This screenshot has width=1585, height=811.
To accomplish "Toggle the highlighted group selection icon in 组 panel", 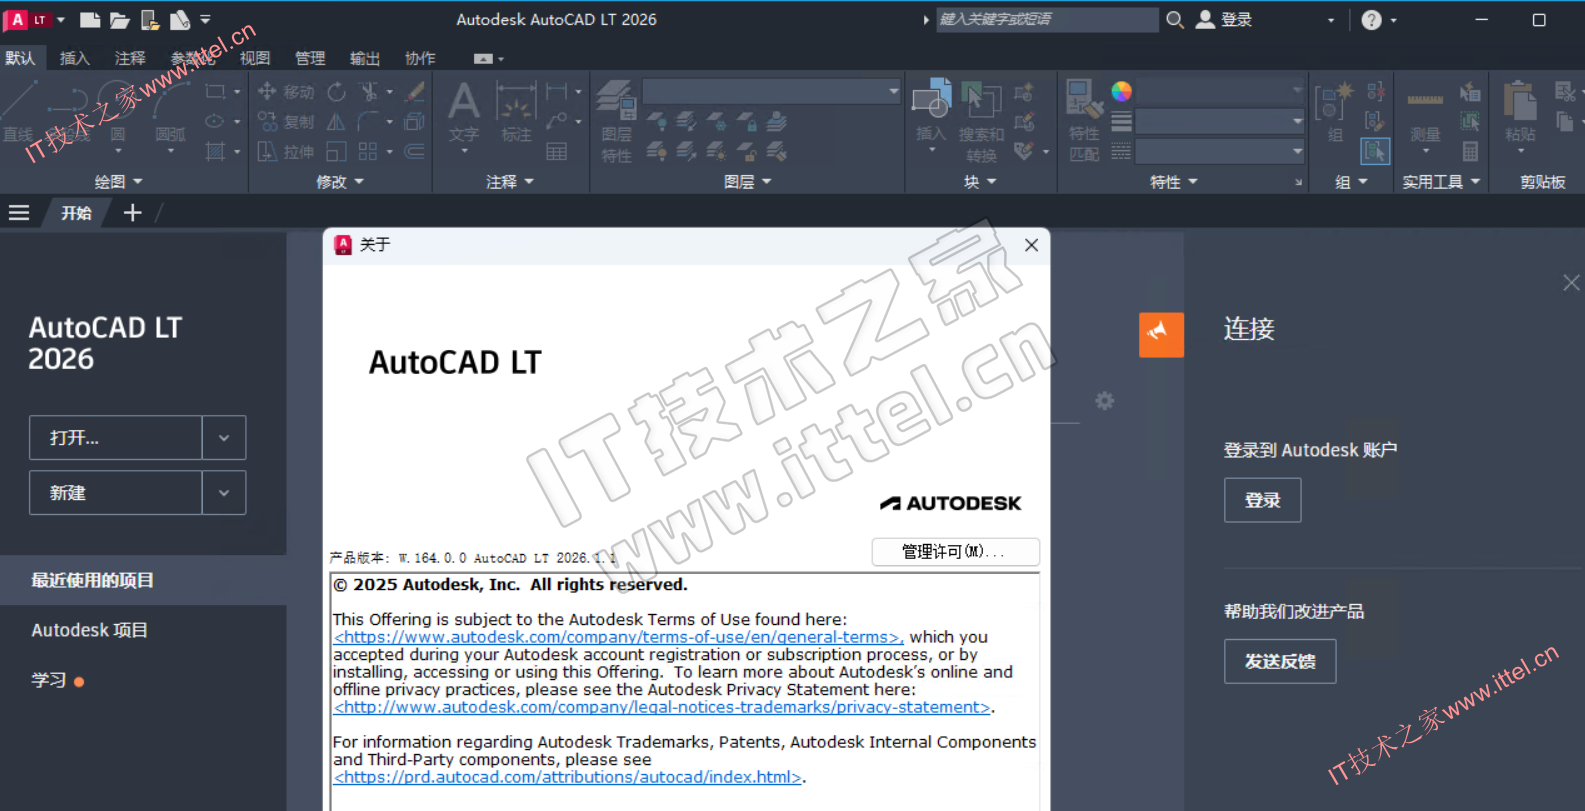I will click(x=1375, y=151).
